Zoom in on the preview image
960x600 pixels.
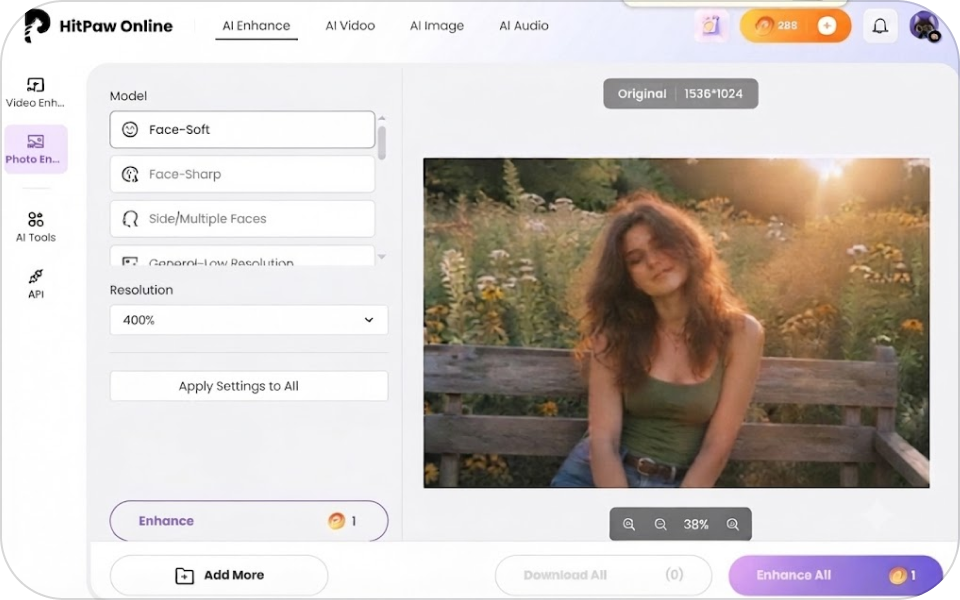629,524
